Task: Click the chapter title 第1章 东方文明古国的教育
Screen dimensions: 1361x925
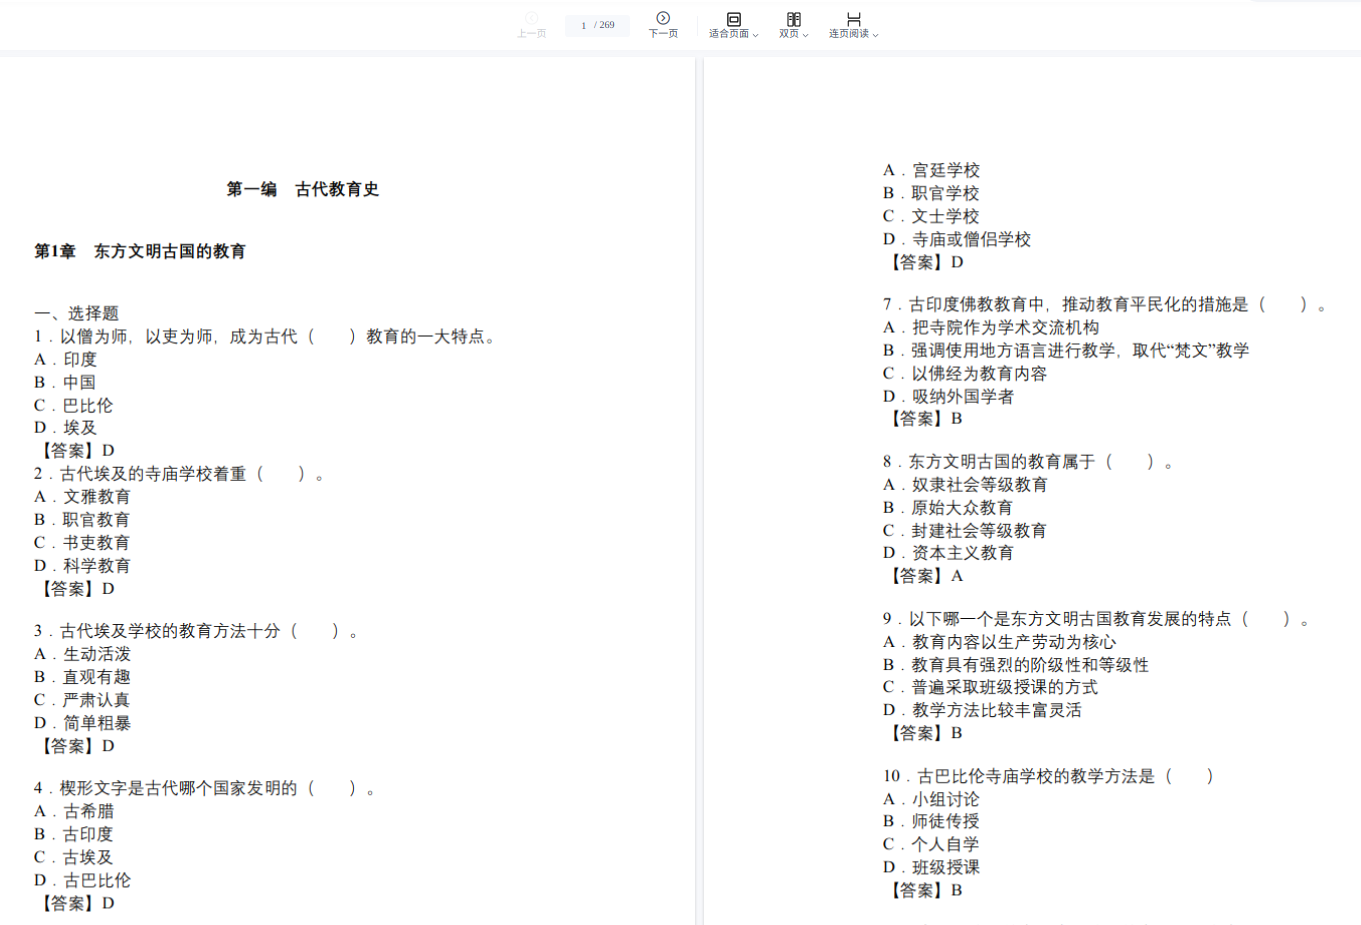Action: (140, 251)
